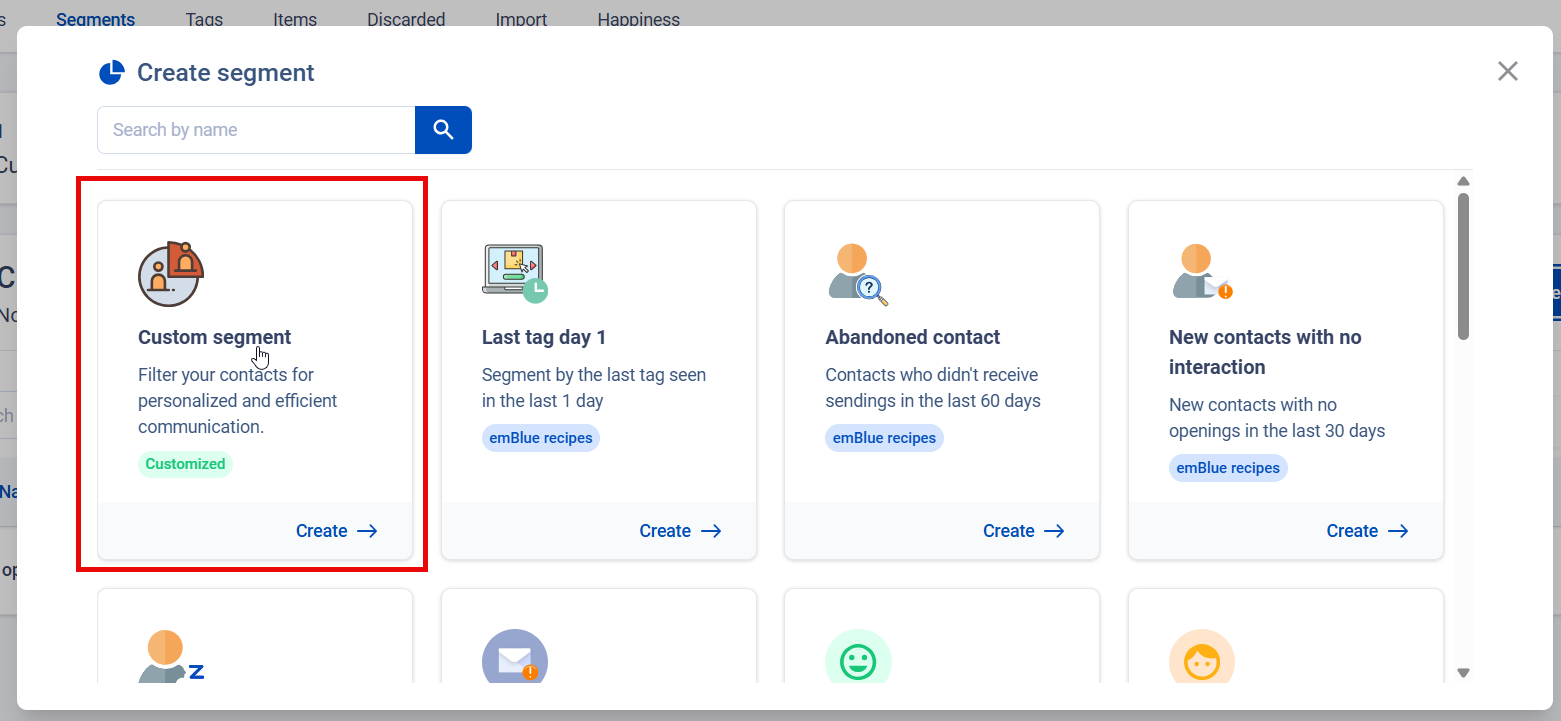Create the Abandoned contact segment
Viewport: 1561px width, 721px height.
tap(1023, 531)
